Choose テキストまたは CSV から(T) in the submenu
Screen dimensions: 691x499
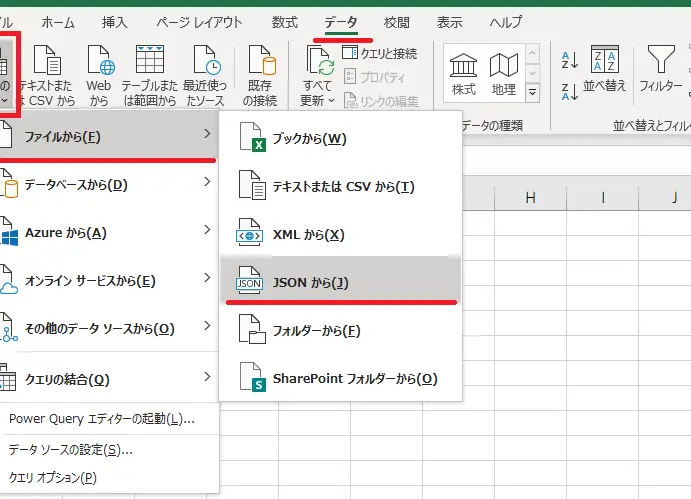341,186
